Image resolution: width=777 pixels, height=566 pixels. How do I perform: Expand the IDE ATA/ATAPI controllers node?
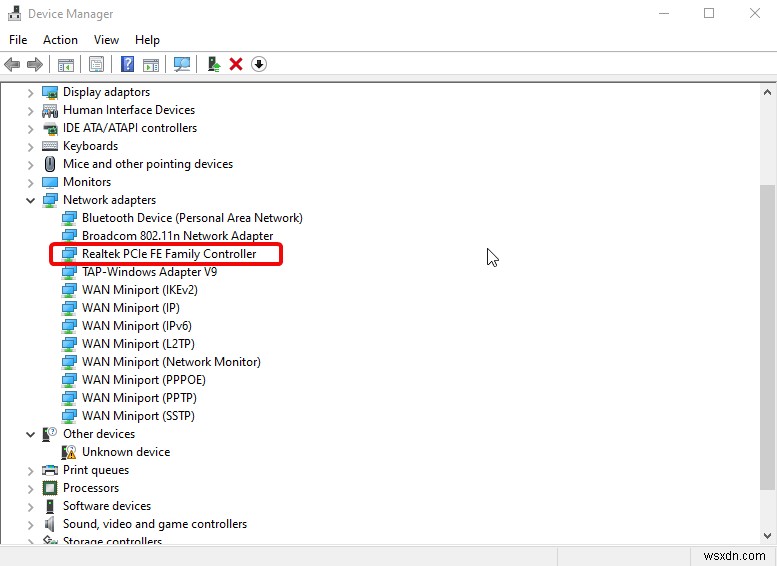pyautogui.click(x=30, y=129)
